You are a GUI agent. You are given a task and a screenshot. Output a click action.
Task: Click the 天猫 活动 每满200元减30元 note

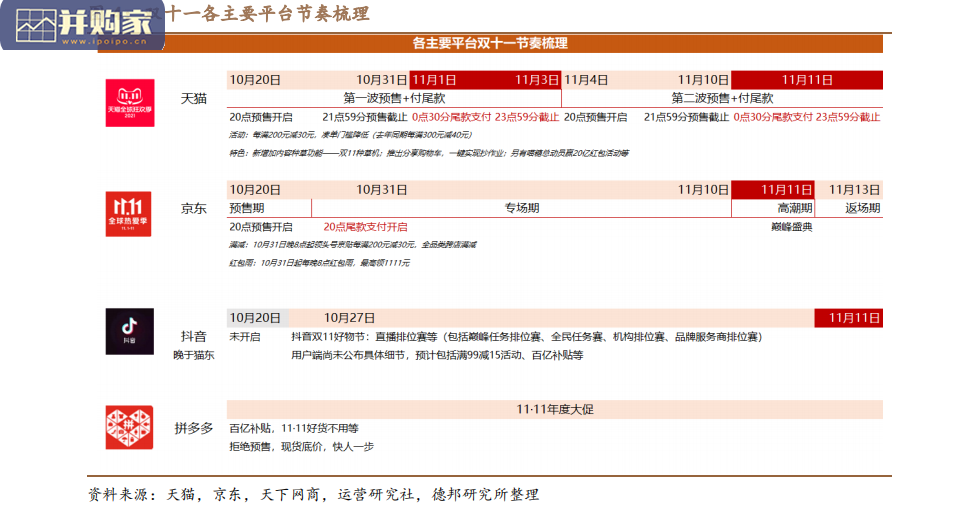(x=350, y=135)
